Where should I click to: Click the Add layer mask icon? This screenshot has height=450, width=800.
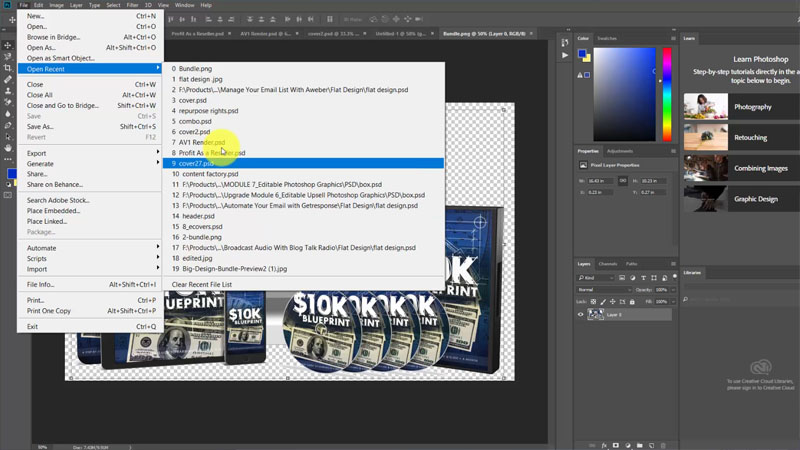coord(616,443)
